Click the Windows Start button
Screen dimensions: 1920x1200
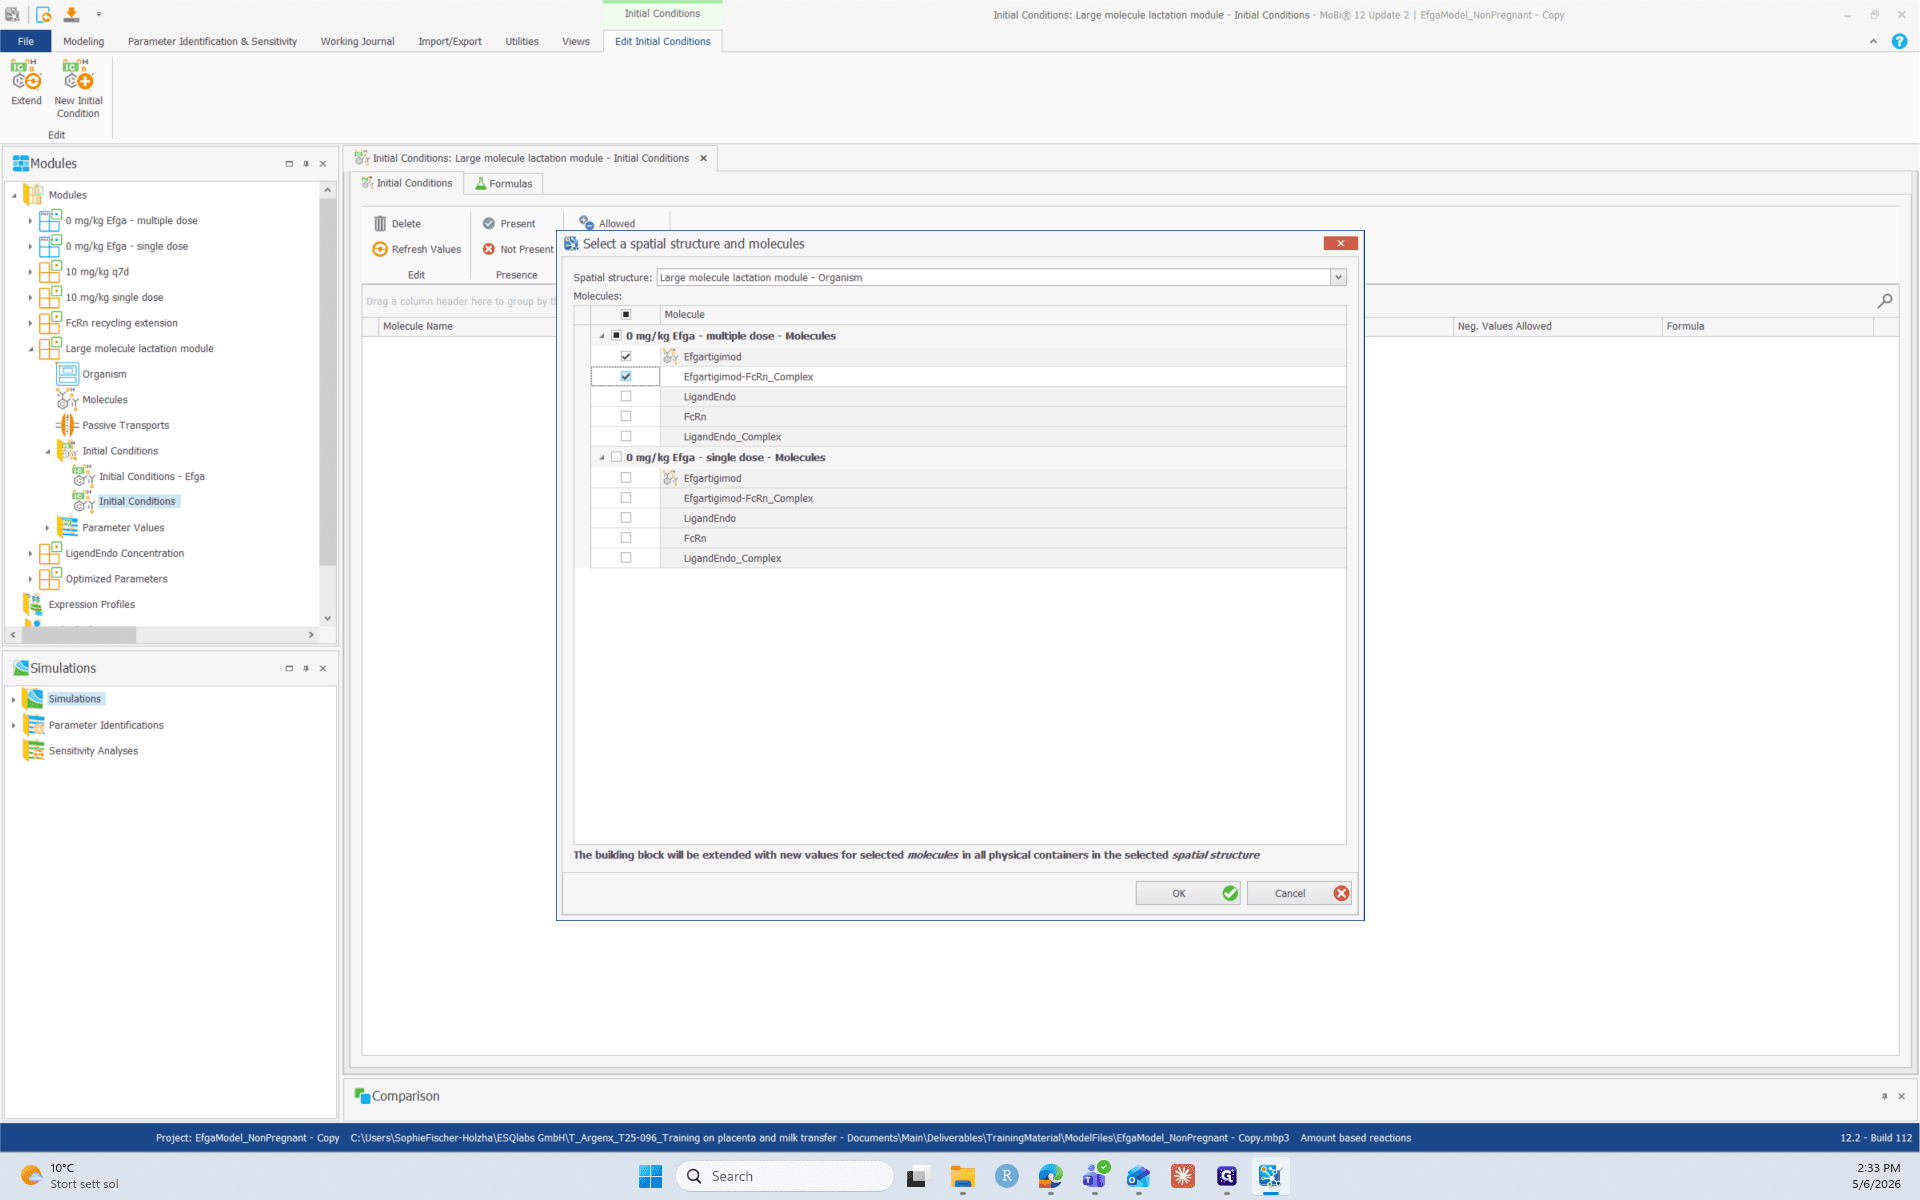[650, 1176]
